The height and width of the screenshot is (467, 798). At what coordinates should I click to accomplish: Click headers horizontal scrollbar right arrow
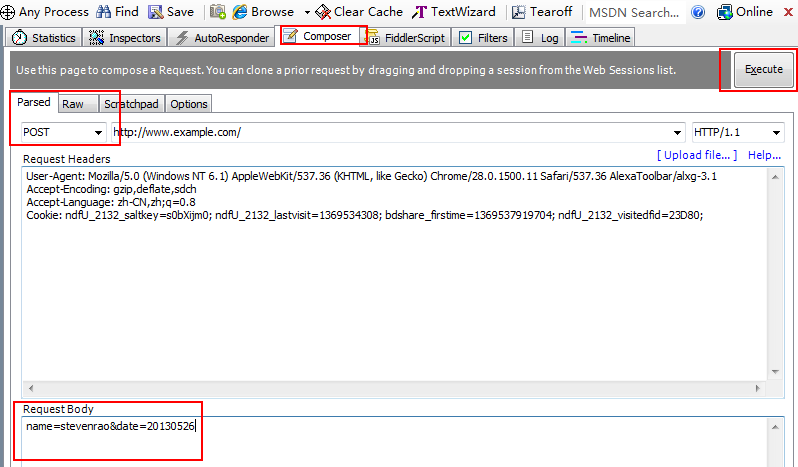coord(758,388)
